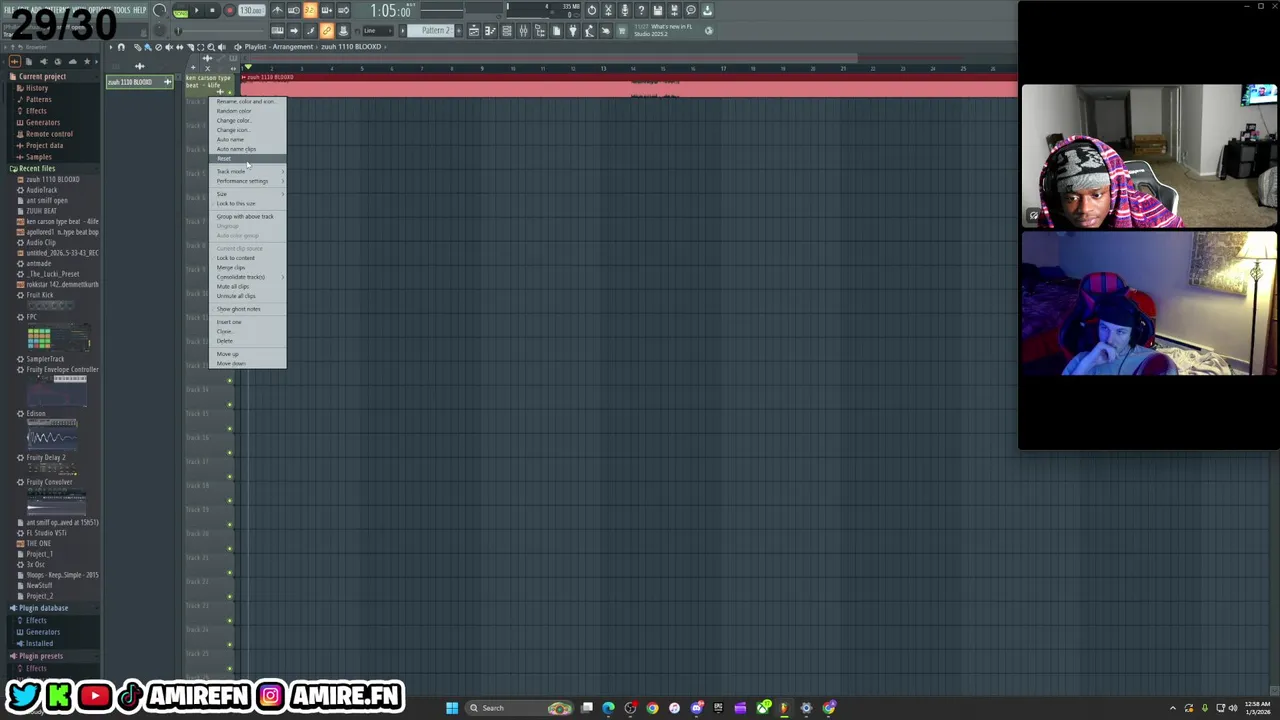The image size is (1280, 720).
Task: Start playback with the Play button
Action: 196,11
